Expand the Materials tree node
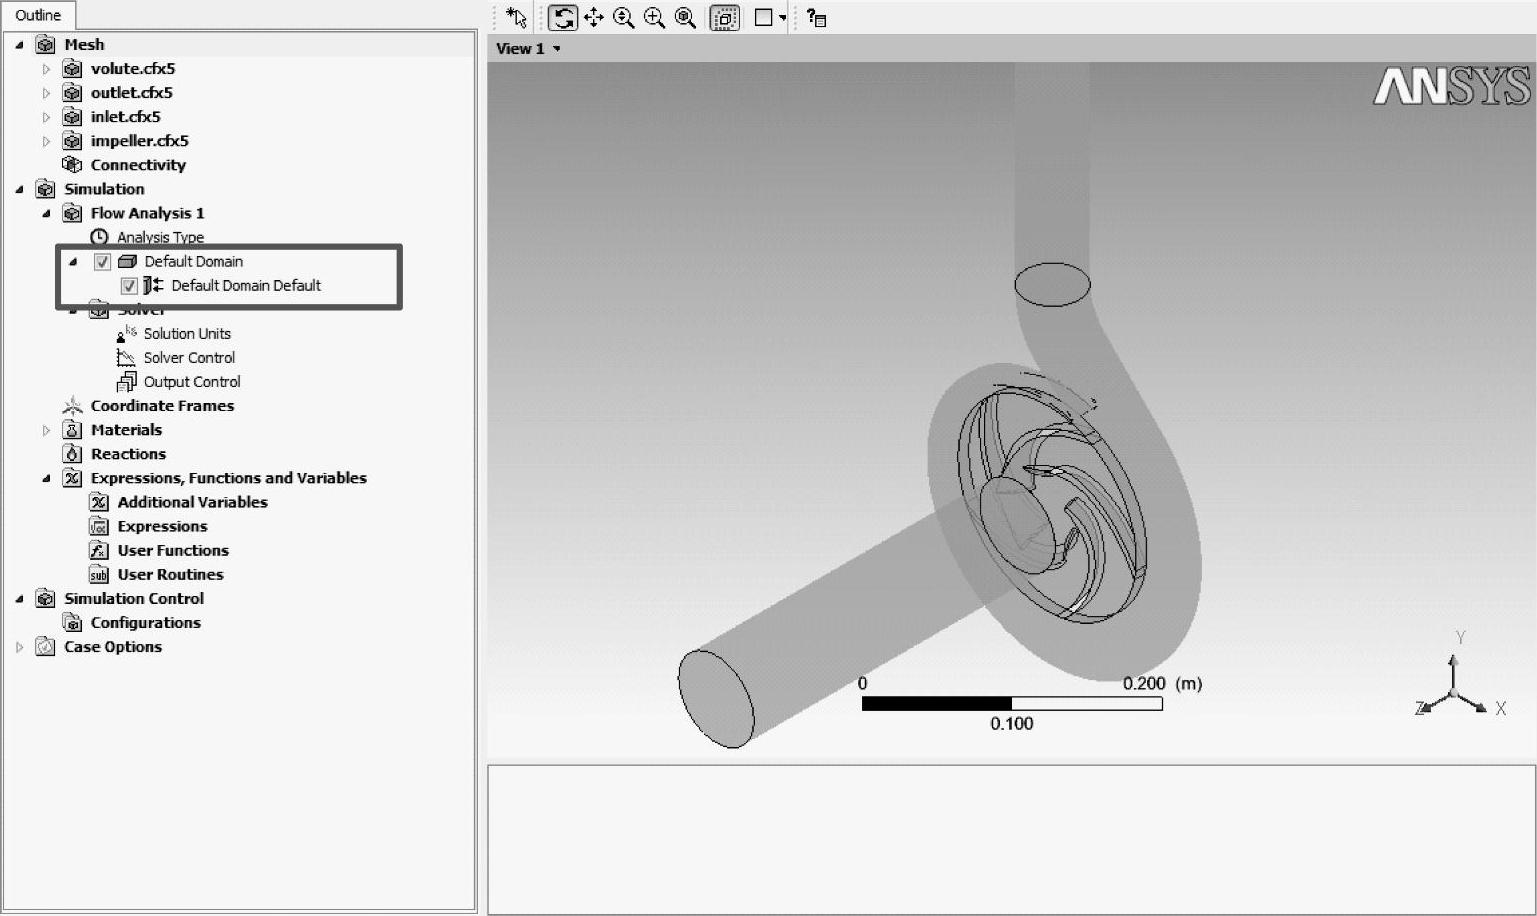The height and width of the screenshot is (916, 1537). (x=46, y=430)
